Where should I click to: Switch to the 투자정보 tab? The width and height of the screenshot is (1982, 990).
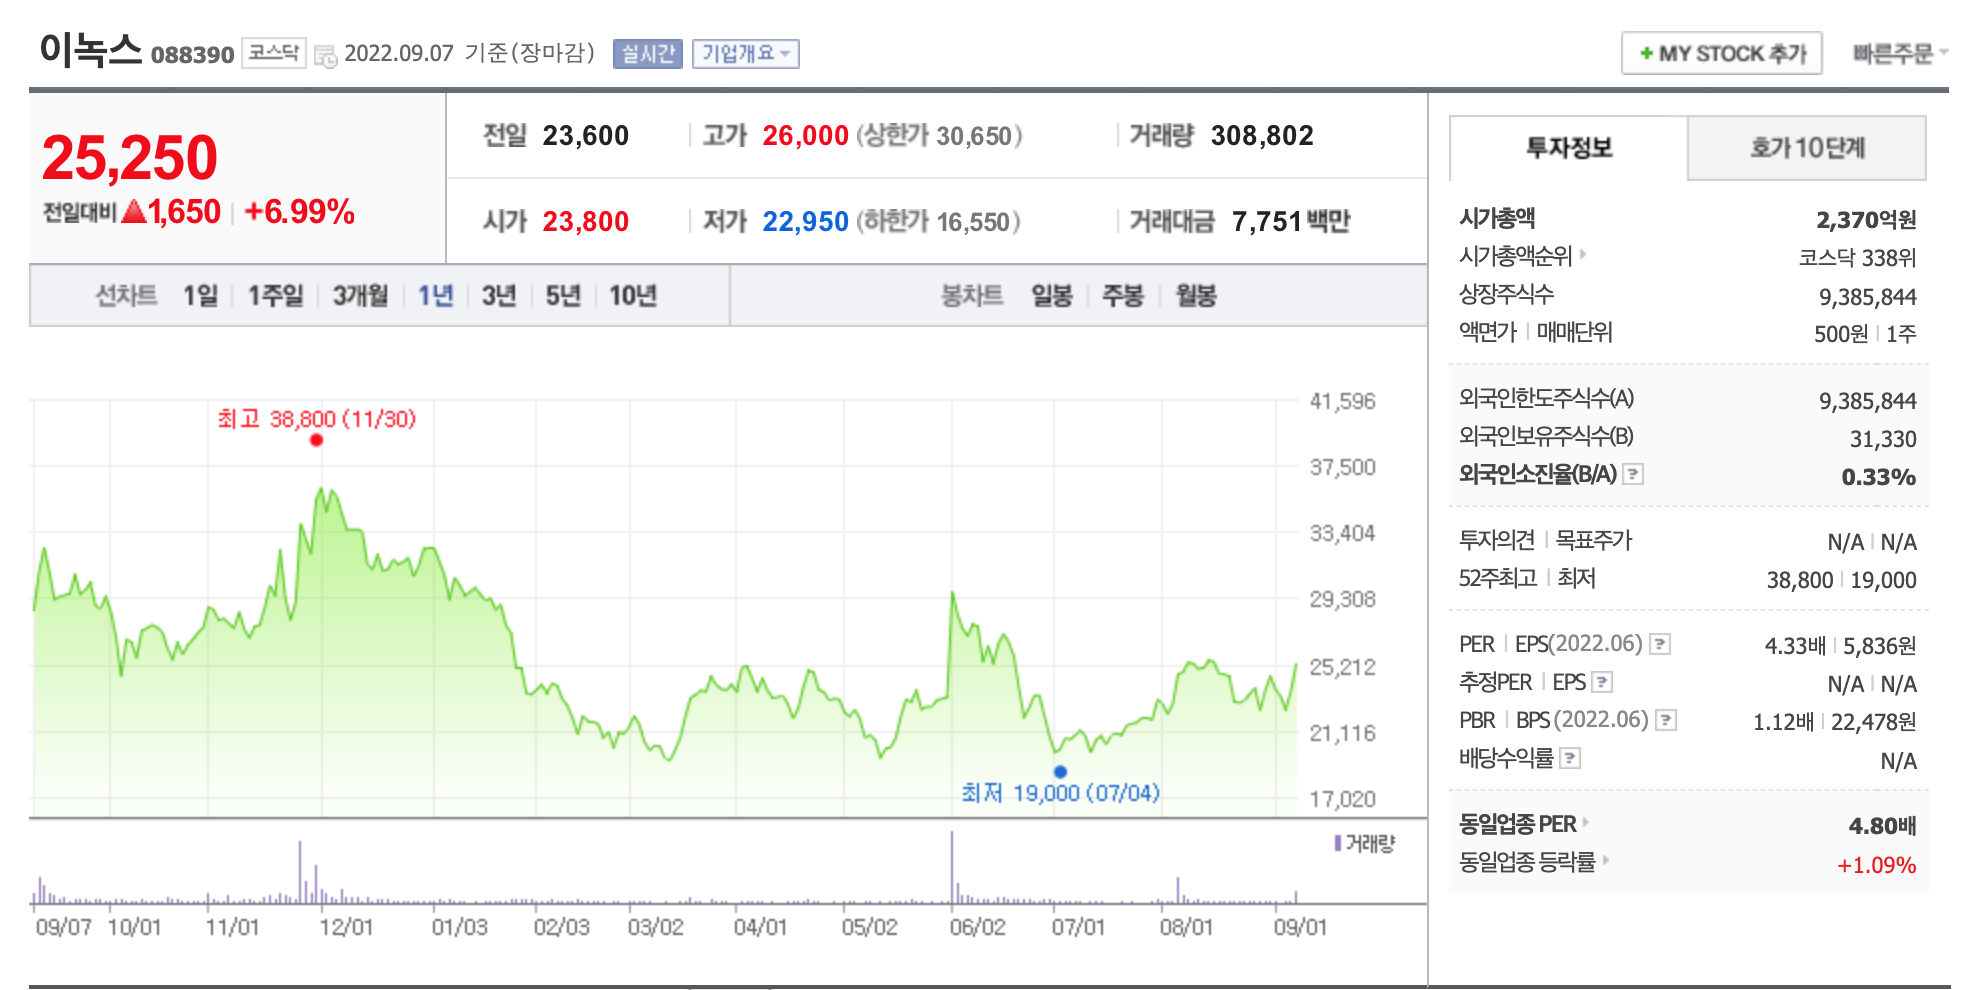coord(1568,148)
